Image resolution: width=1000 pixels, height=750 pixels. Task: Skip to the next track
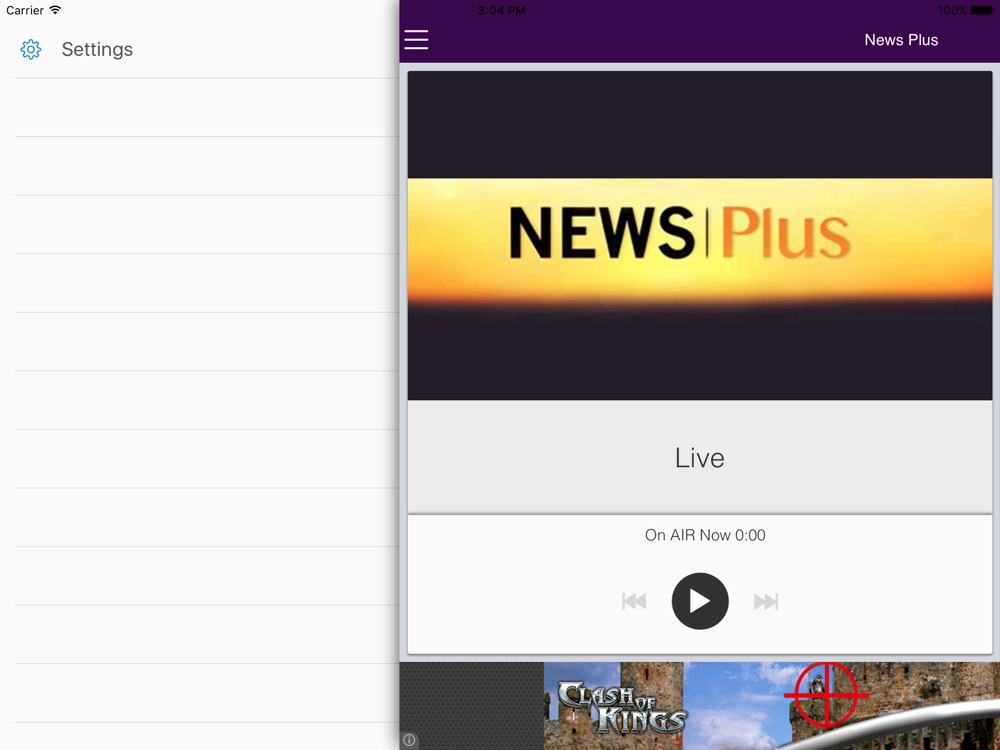click(x=766, y=601)
